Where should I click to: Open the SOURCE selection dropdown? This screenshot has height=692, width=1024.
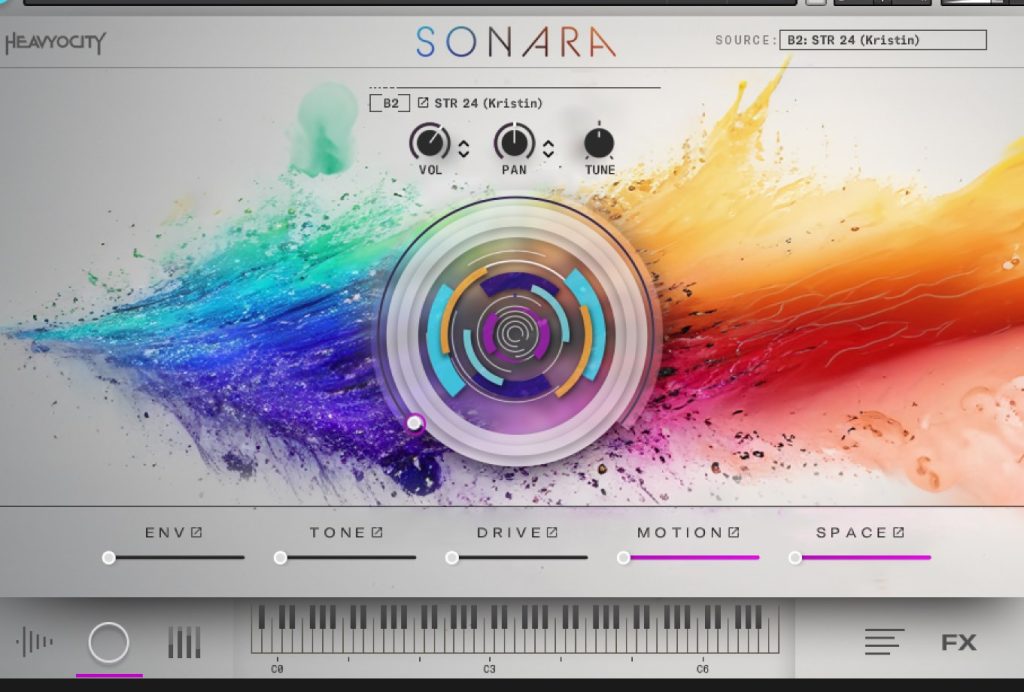pyautogui.click(x=882, y=40)
